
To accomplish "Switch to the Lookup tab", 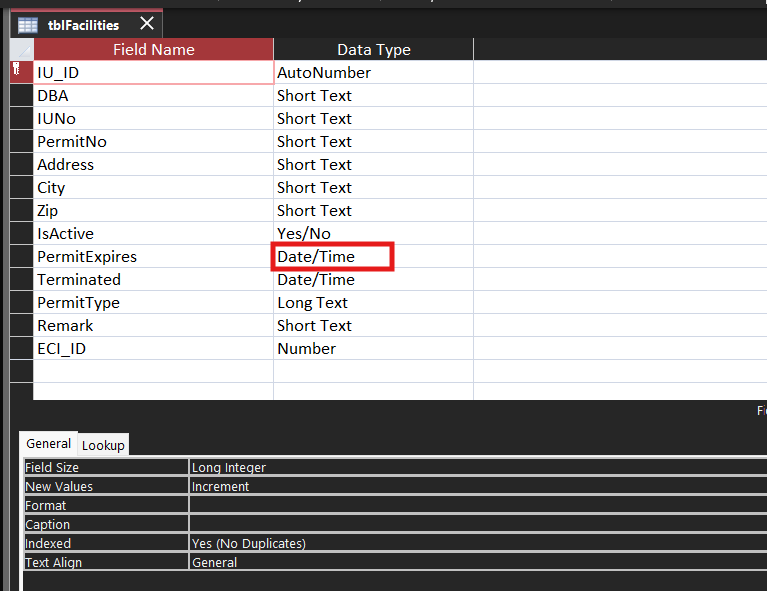I will (103, 445).
